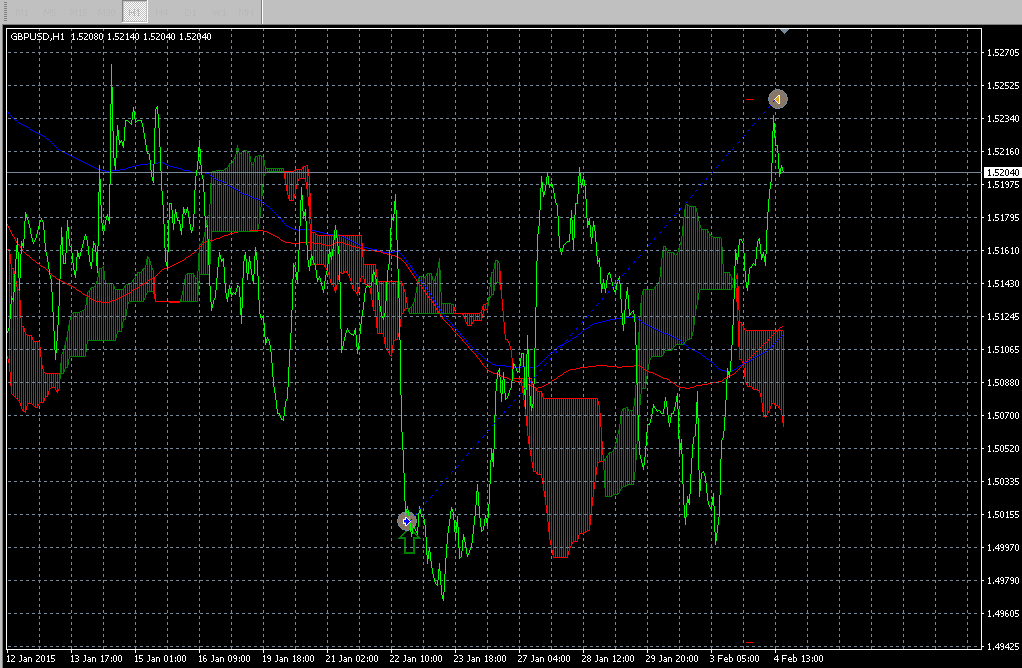The width and height of the screenshot is (1022, 668).
Task: Select the dashed blue trade connection line
Action: click(592, 310)
